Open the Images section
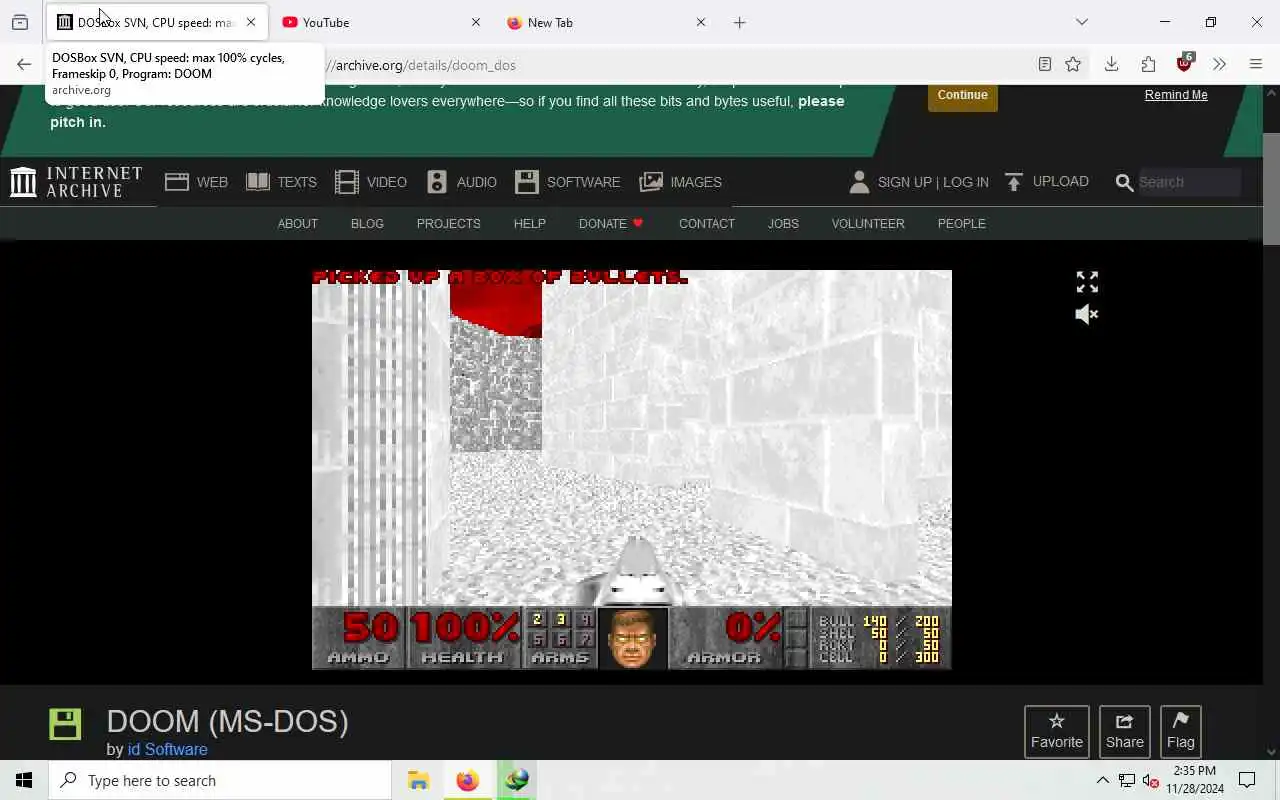 coord(680,182)
